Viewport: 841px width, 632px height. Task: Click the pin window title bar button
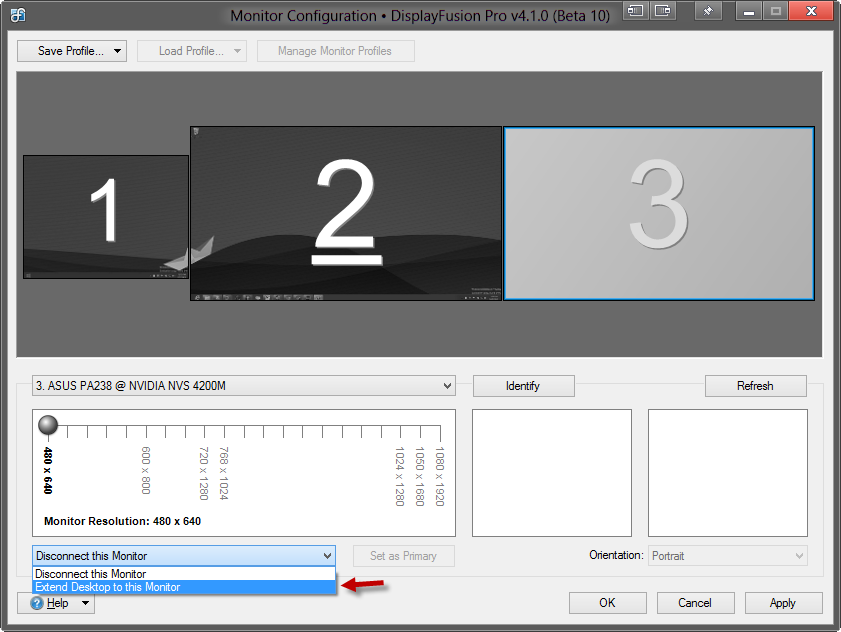tap(708, 12)
